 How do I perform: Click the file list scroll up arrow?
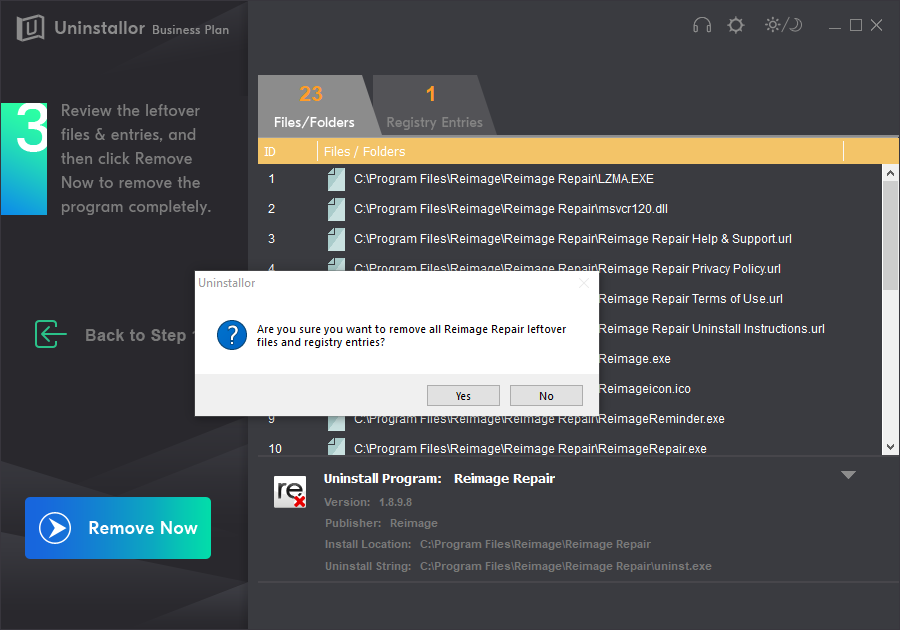click(x=890, y=173)
